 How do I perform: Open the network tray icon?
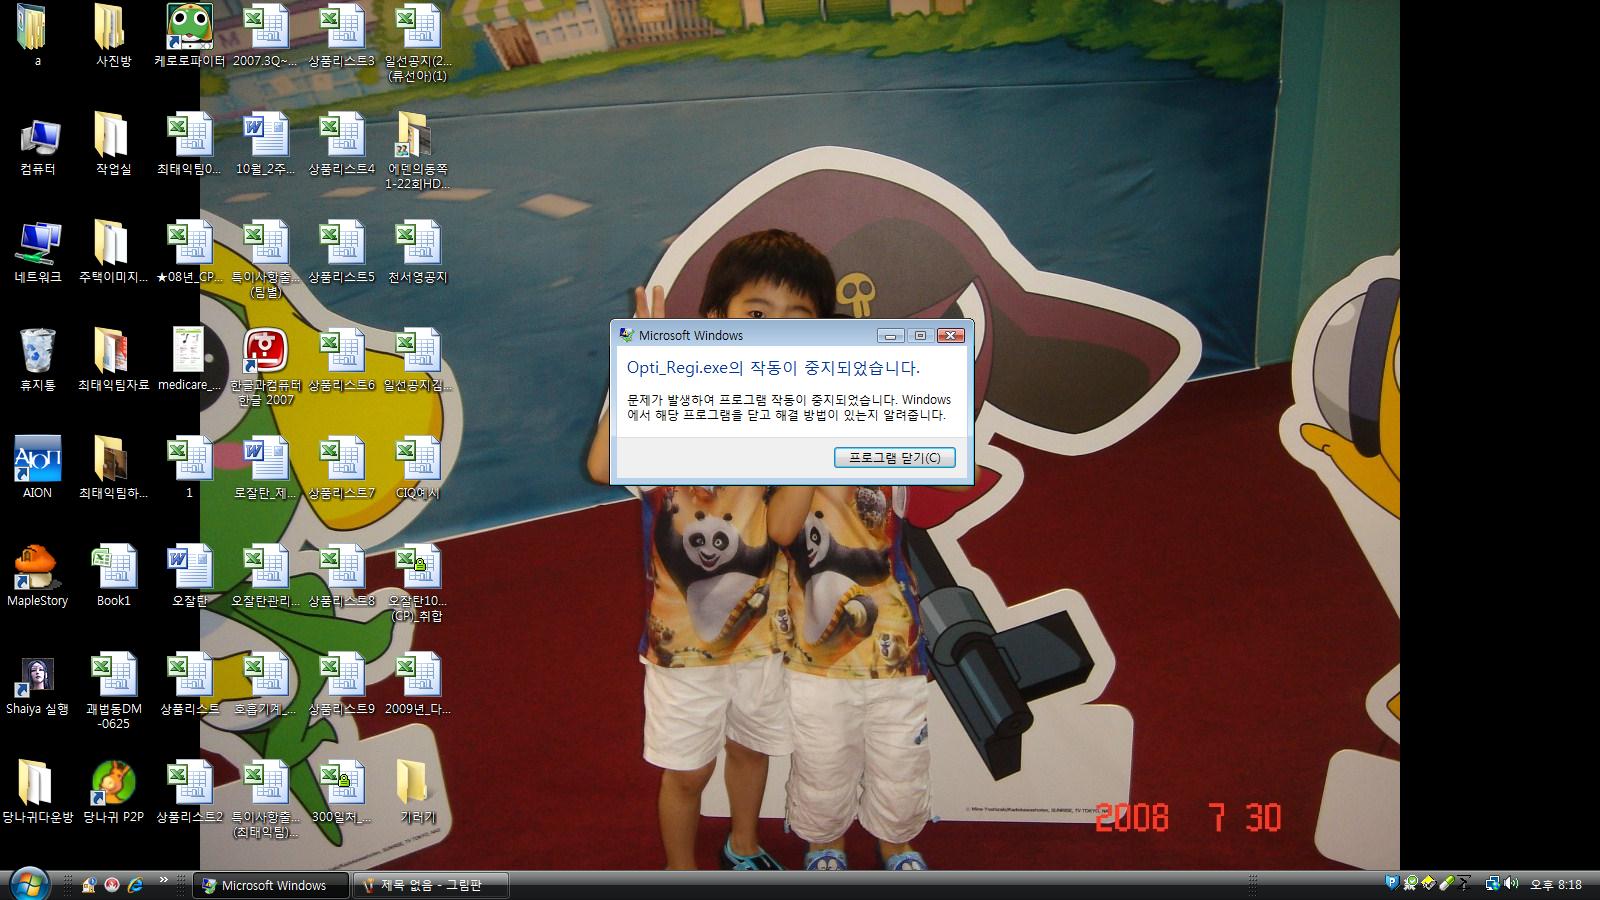pyautogui.click(x=1492, y=883)
